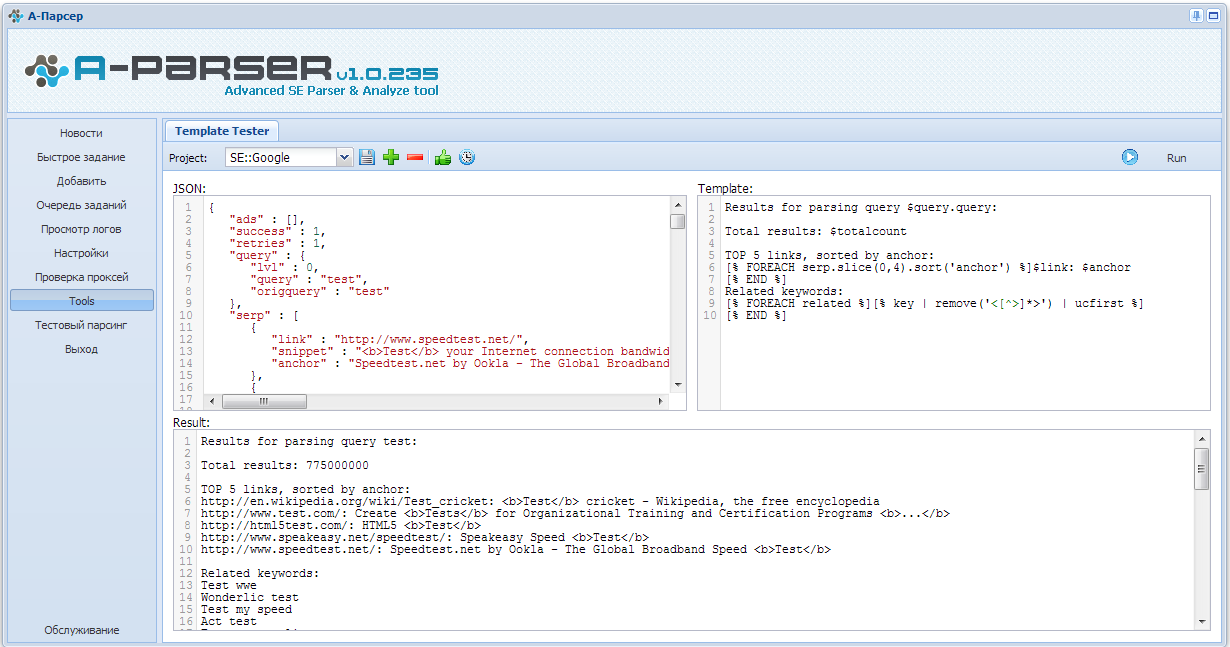This screenshot has height=647, width=1230.
Task: Click the JSON editor vertical scrollbar thumb
Action: pos(677,221)
